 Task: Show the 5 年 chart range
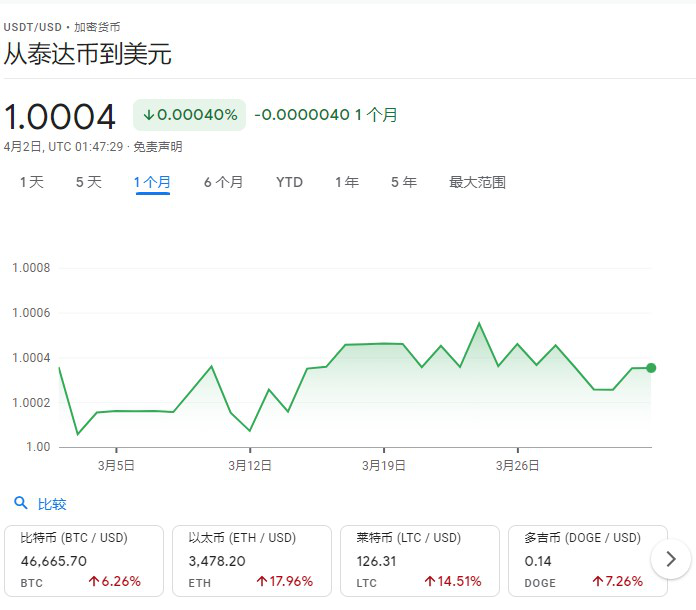[x=404, y=182]
